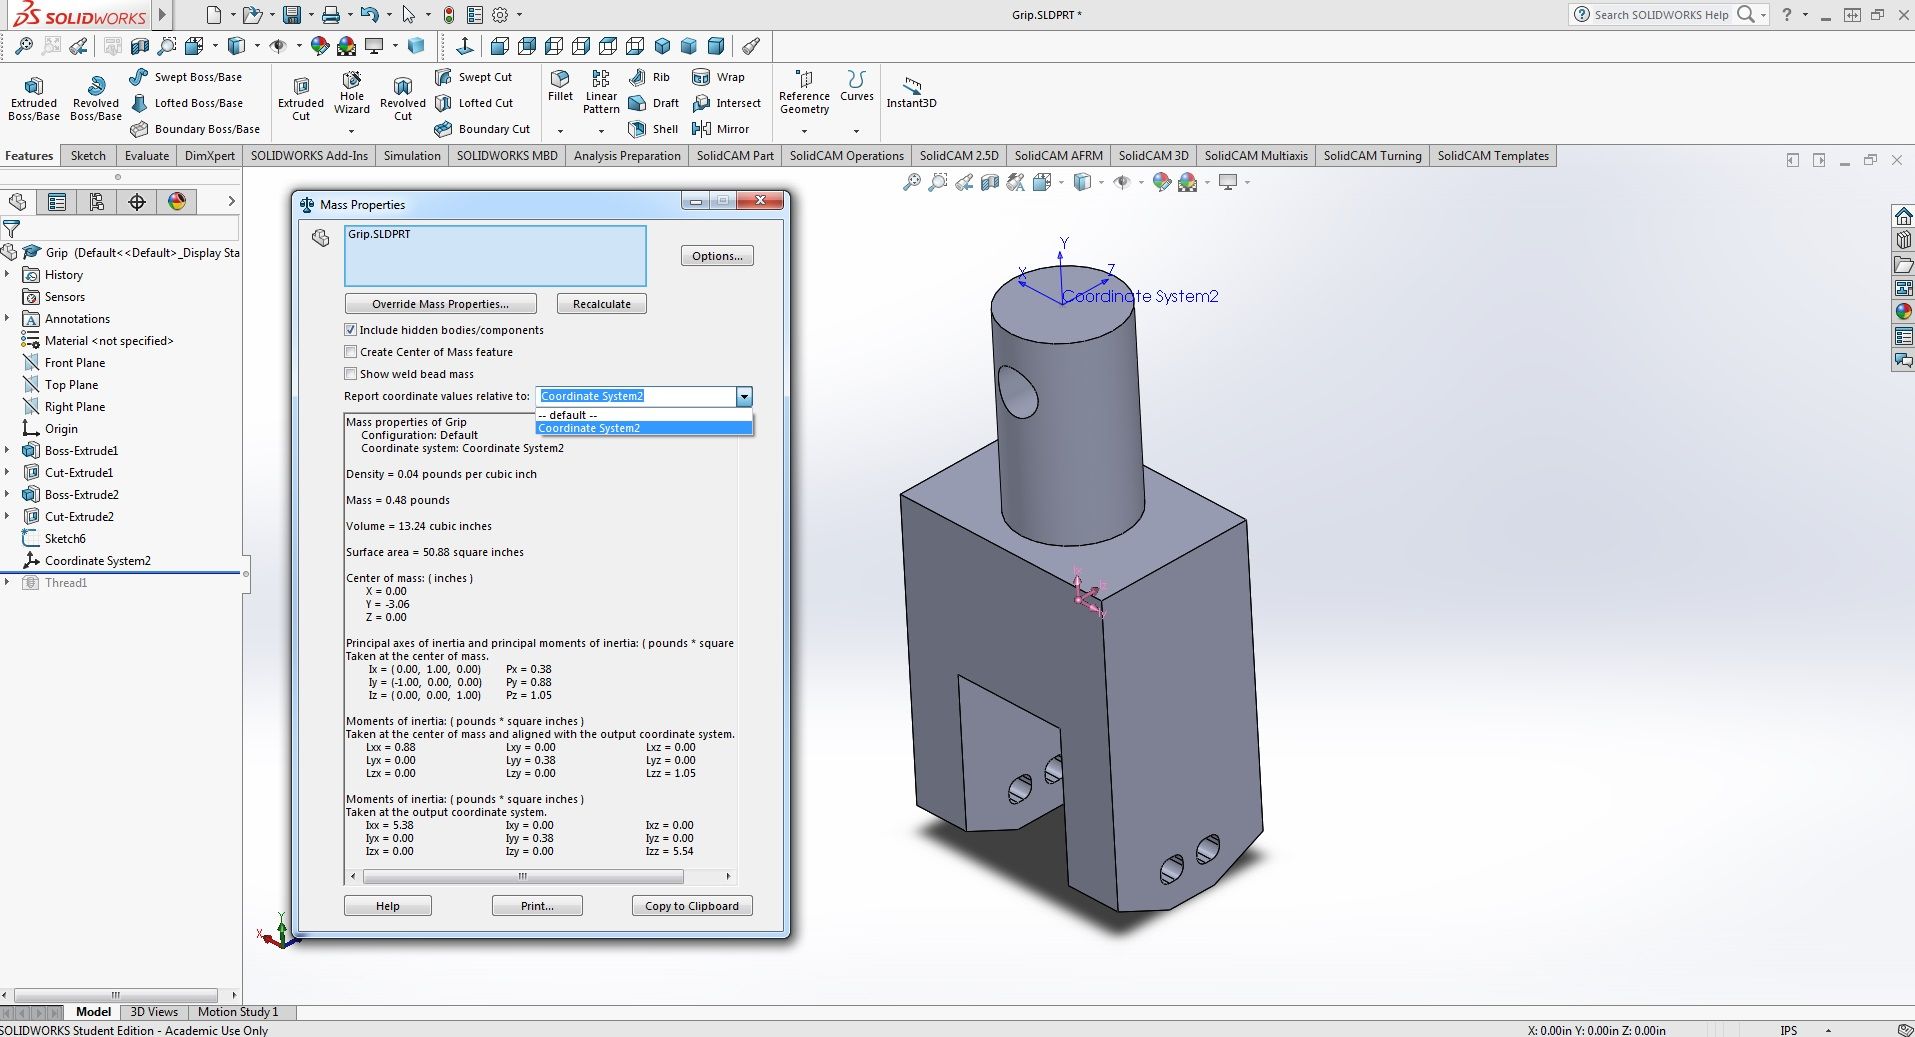The width and height of the screenshot is (1915, 1037).
Task: Switch to the SolidCAM Operations tab
Action: coord(846,155)
